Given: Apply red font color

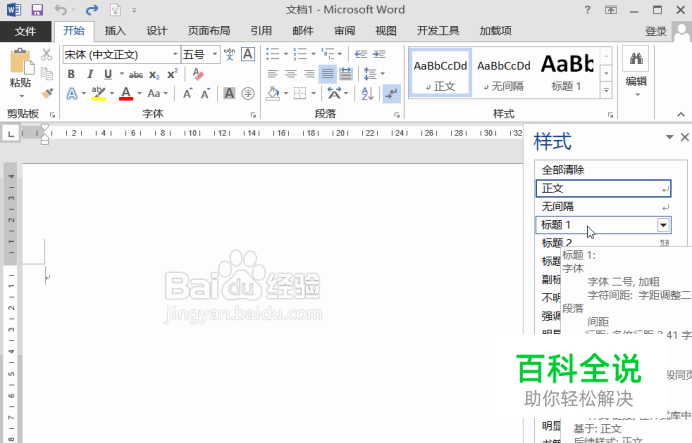Looking at the screenshot, I should point(126,94).
